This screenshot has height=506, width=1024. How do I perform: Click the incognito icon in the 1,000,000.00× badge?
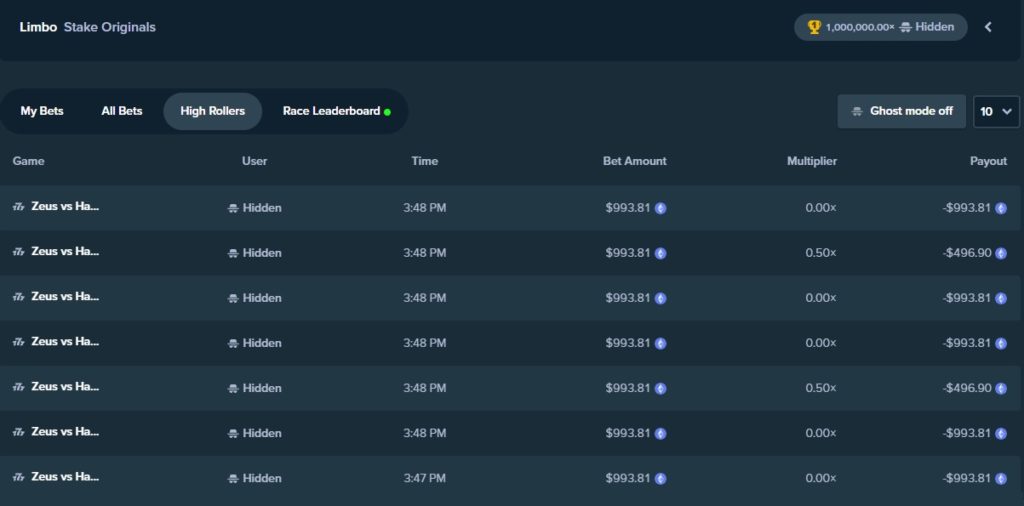[905, 27]
